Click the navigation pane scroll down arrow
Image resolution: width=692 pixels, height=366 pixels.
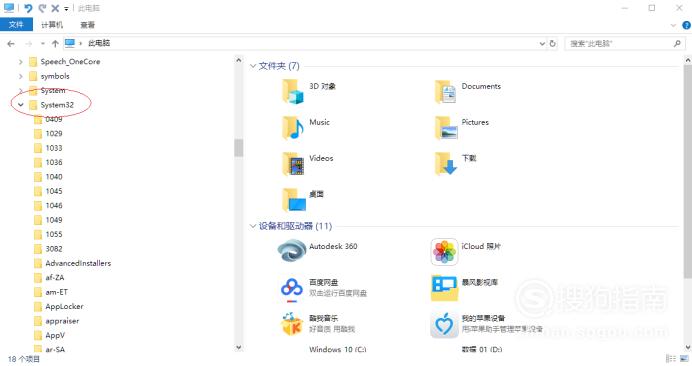pos(239,347)
